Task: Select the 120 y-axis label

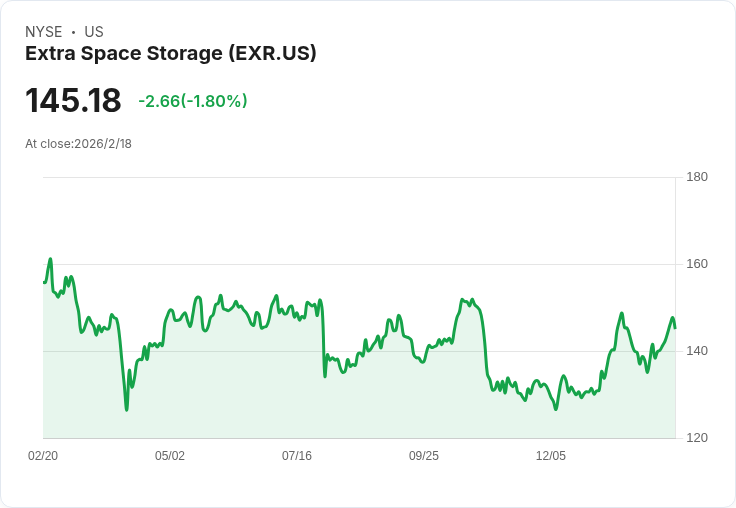Action: tap(697, 438)
